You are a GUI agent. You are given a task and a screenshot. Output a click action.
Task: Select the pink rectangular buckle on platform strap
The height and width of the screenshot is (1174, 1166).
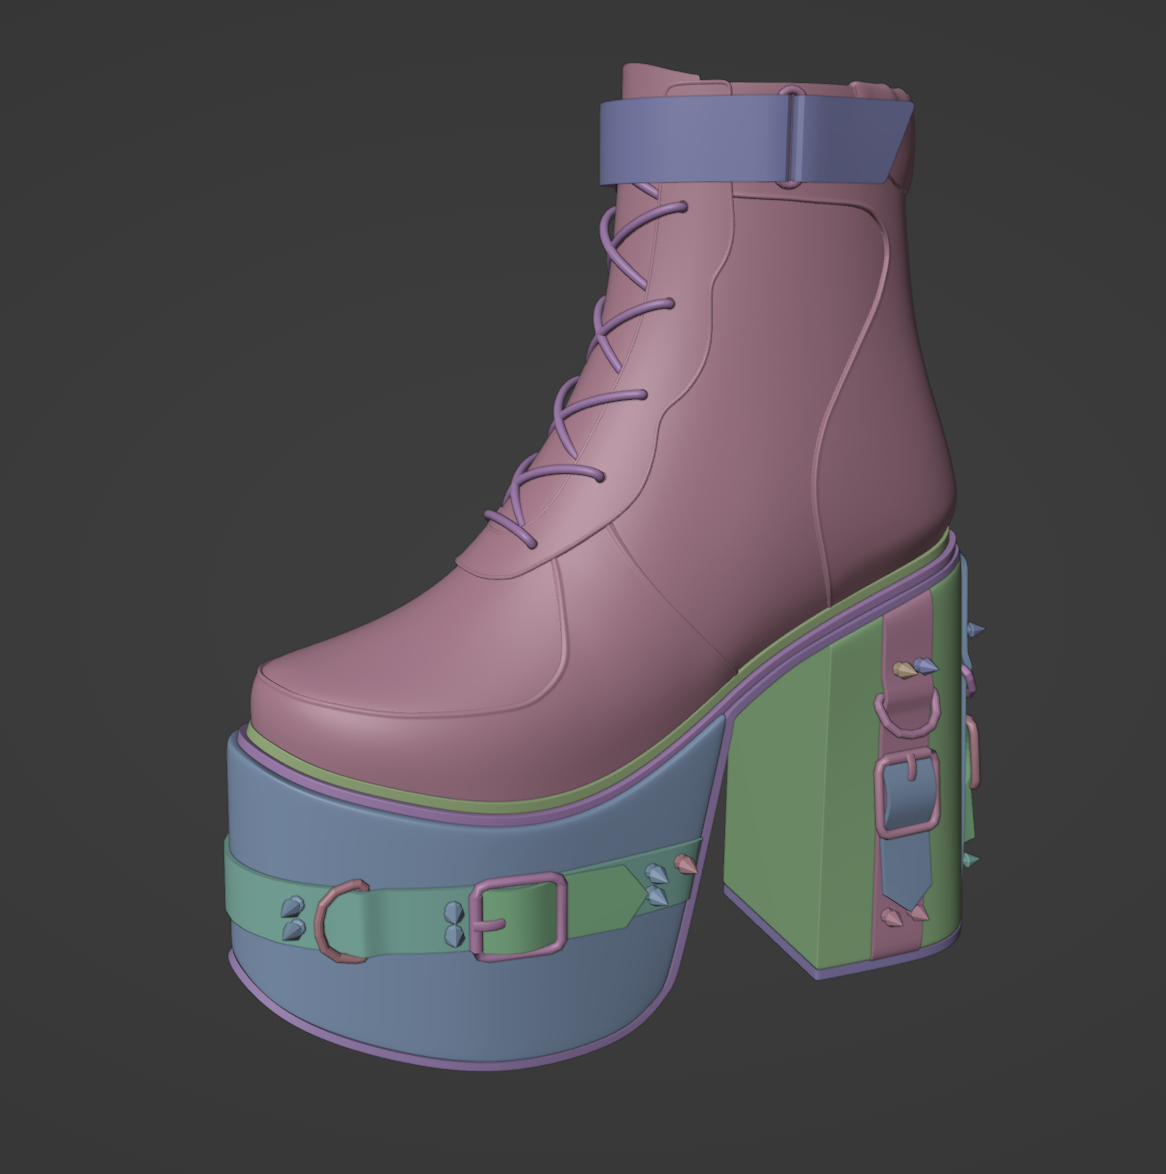pyautogui.click(x=519, y=916)
